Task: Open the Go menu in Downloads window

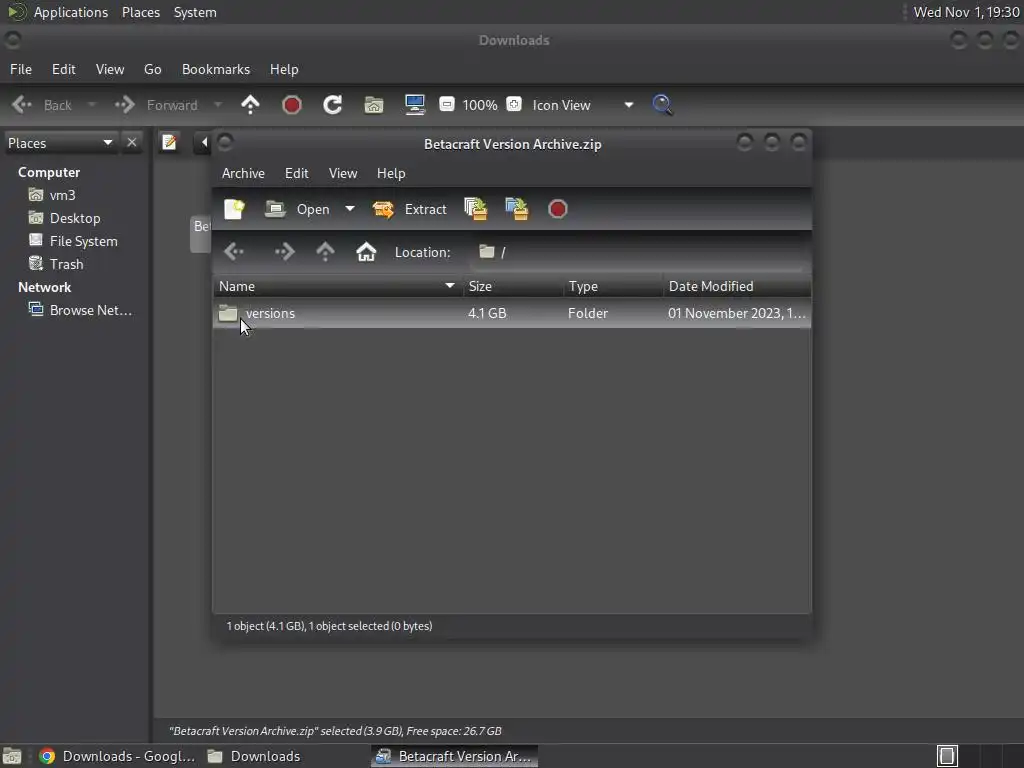Action: [x=153, y=69]
